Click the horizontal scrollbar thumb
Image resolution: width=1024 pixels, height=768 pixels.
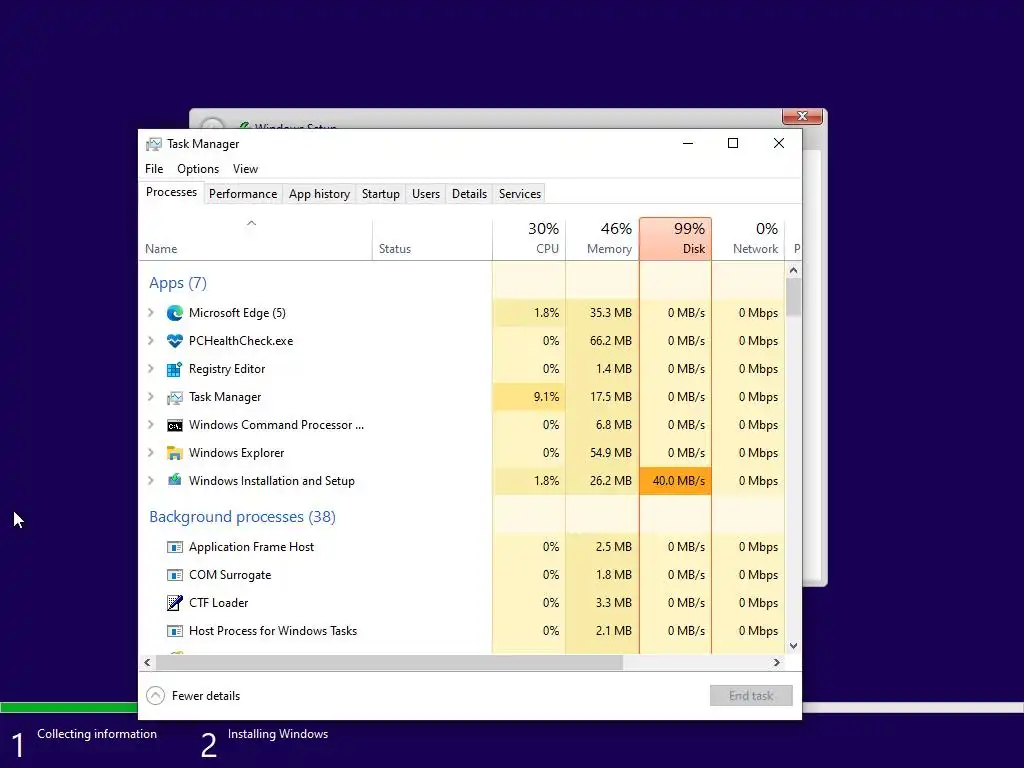[x=389, y=662]
